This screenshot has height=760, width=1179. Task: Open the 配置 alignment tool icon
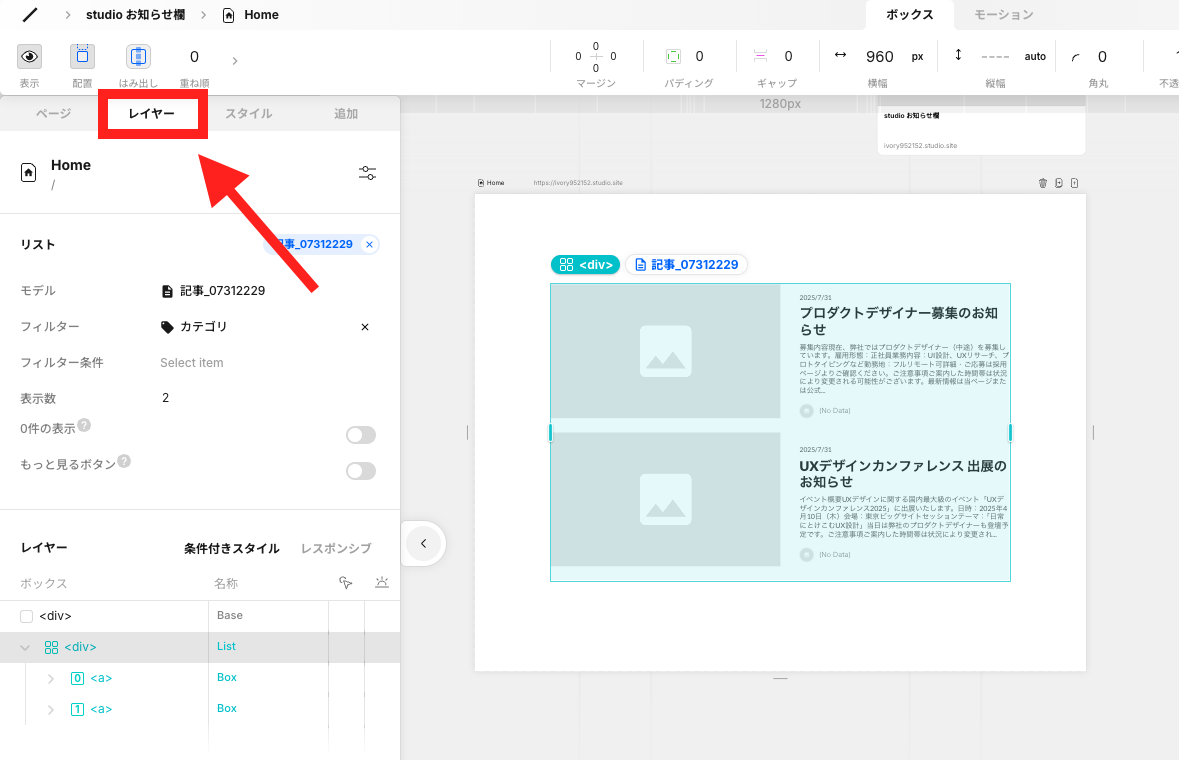pos(82,56)
